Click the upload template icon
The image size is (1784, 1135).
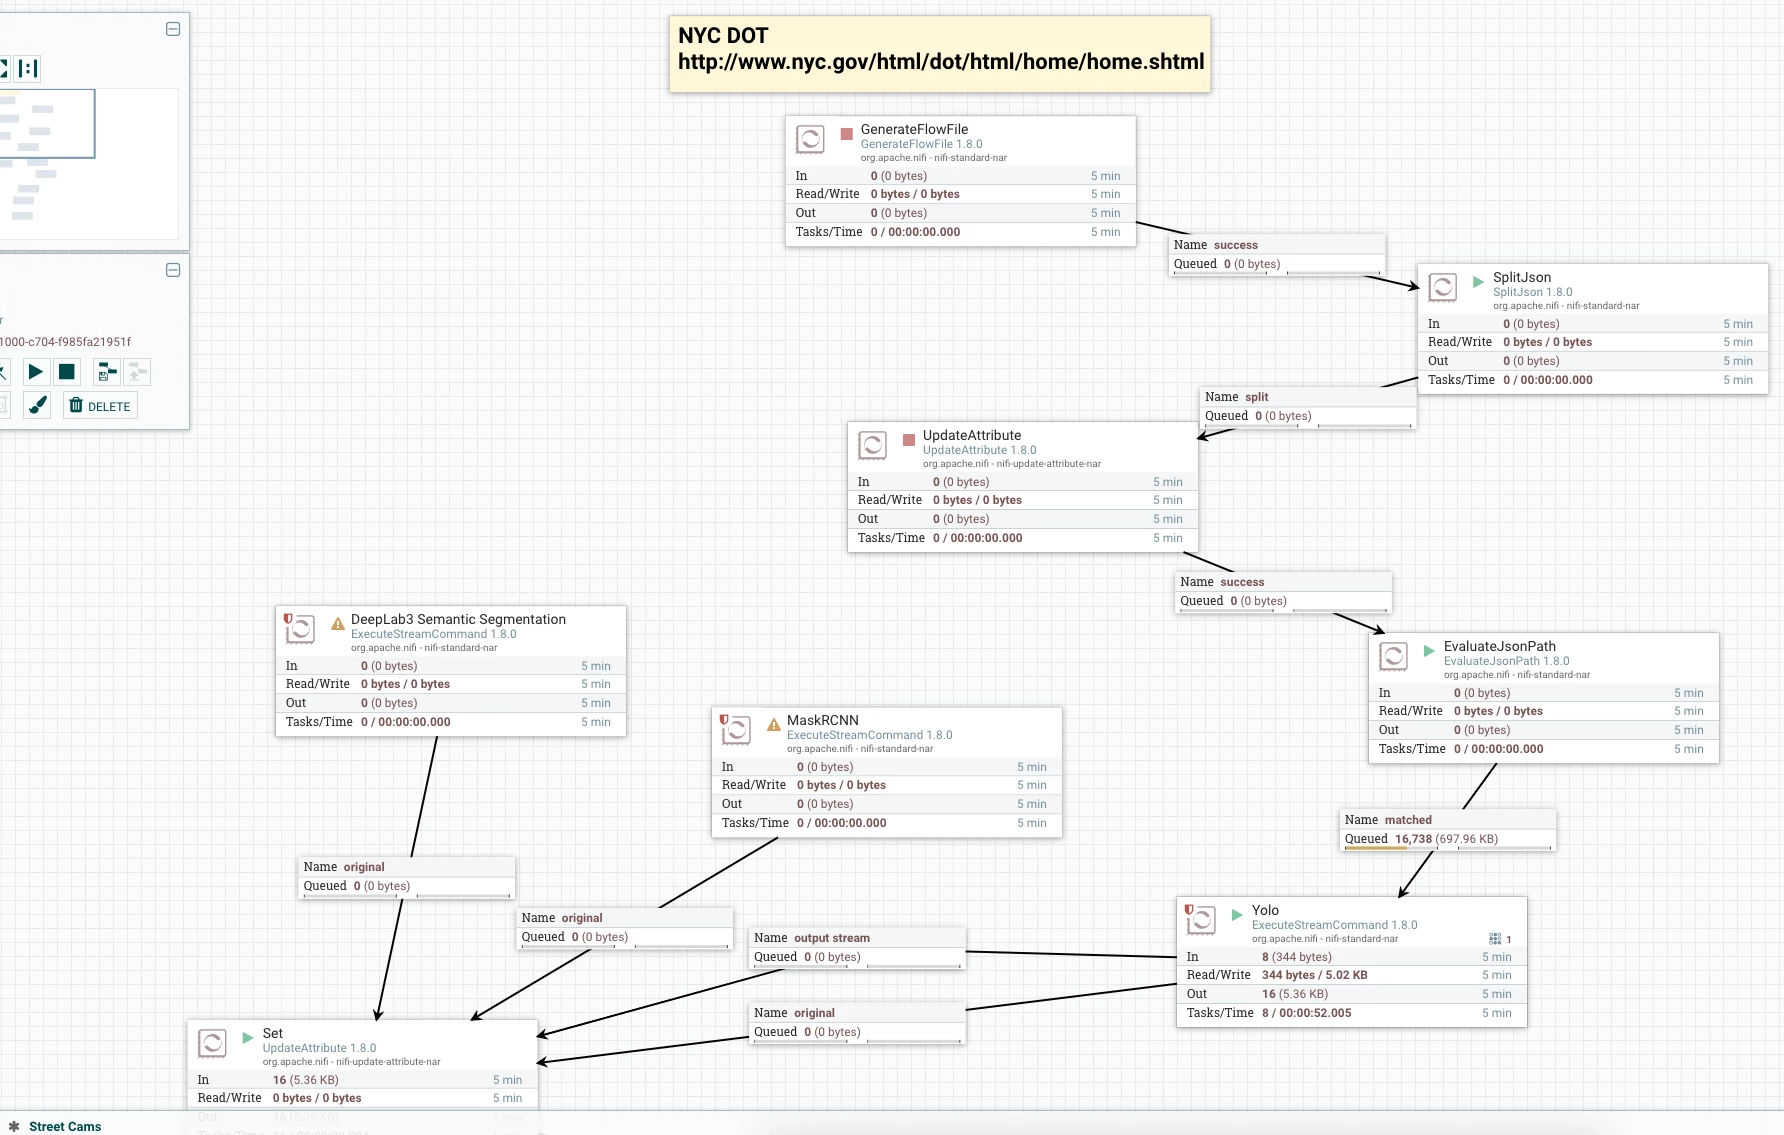coord(137,372)
